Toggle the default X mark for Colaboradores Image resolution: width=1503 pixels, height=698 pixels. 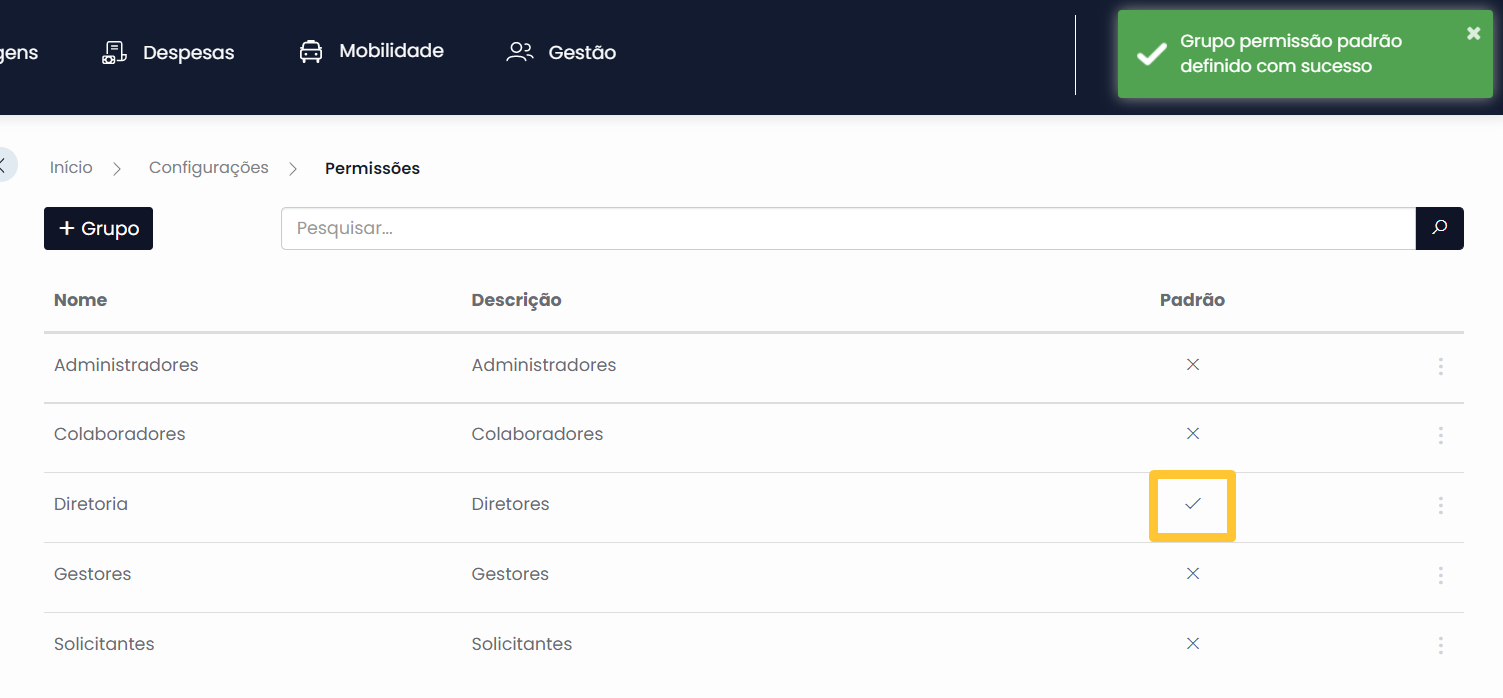[x=1192, y=434]
